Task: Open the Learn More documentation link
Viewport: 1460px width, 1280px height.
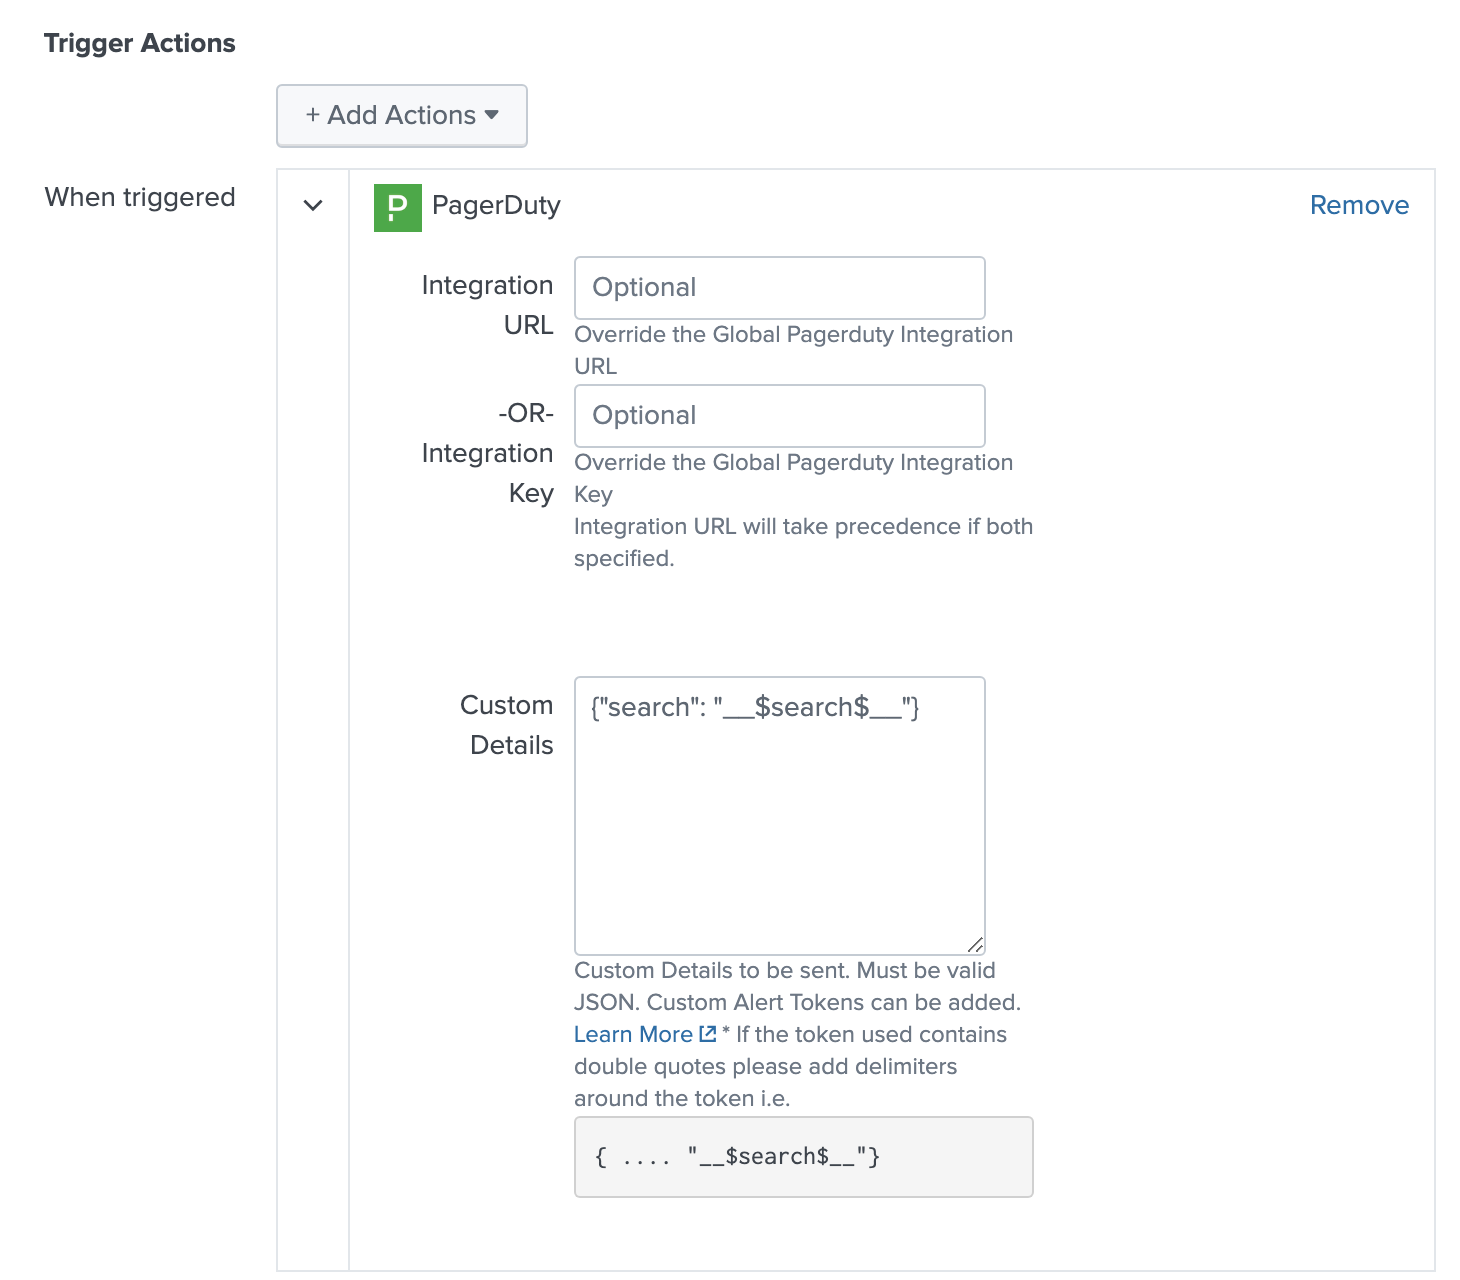Action: pyautogui.click(x=633, y=1034)
